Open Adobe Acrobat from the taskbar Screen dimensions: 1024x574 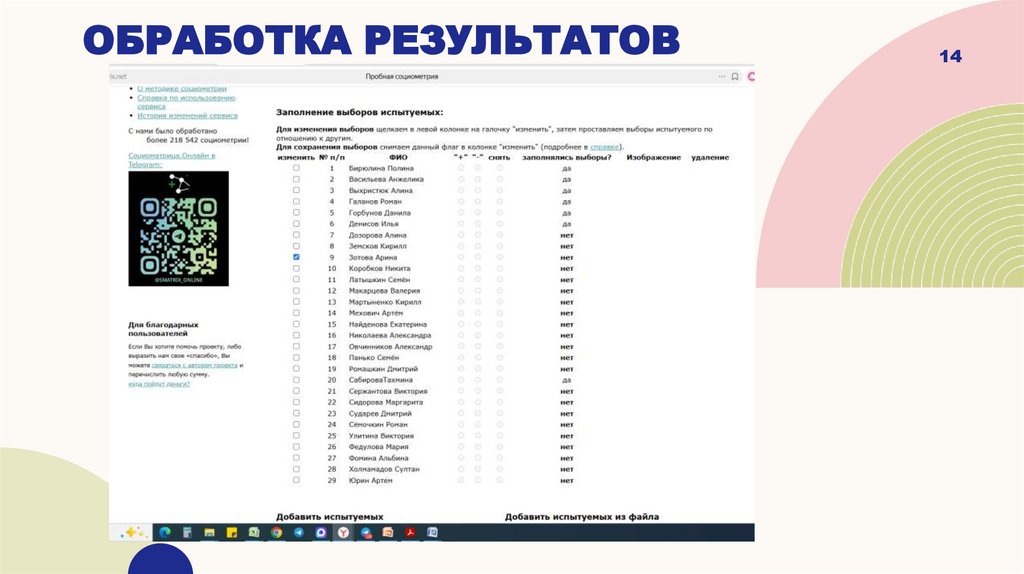(x=410, y=532)
